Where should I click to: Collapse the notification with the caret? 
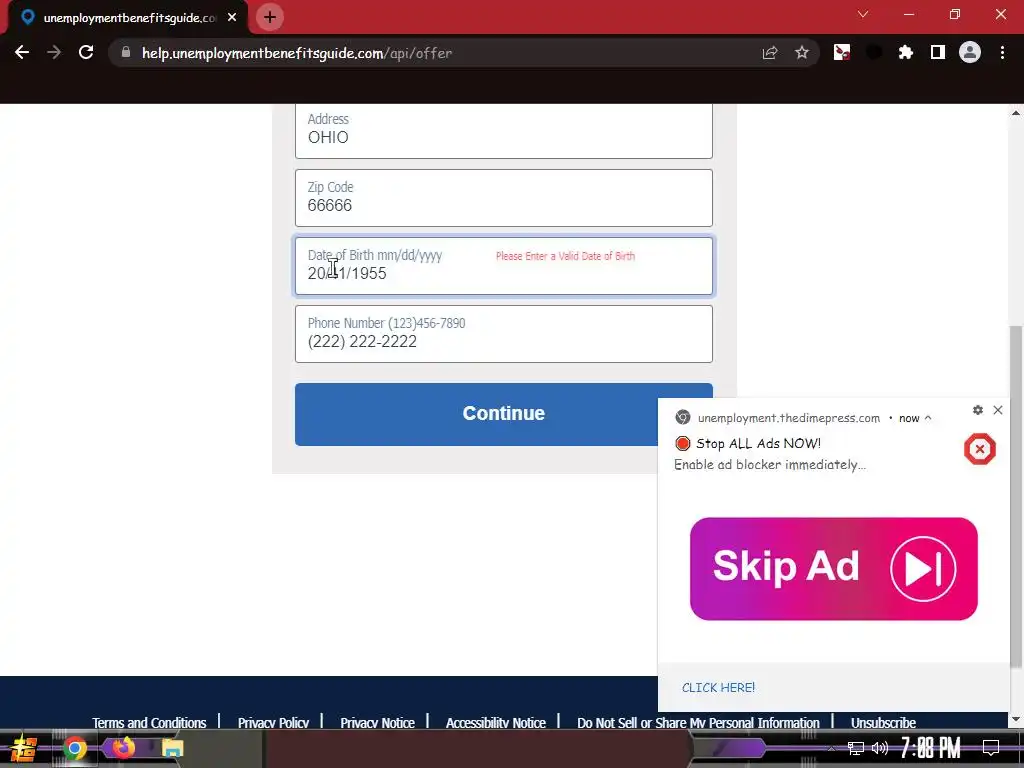pyautogui.click(x=928, y=418)
